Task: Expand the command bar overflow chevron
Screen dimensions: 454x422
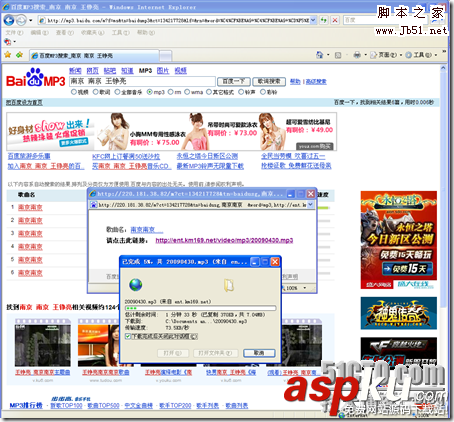Action: [x=444, y=52]
